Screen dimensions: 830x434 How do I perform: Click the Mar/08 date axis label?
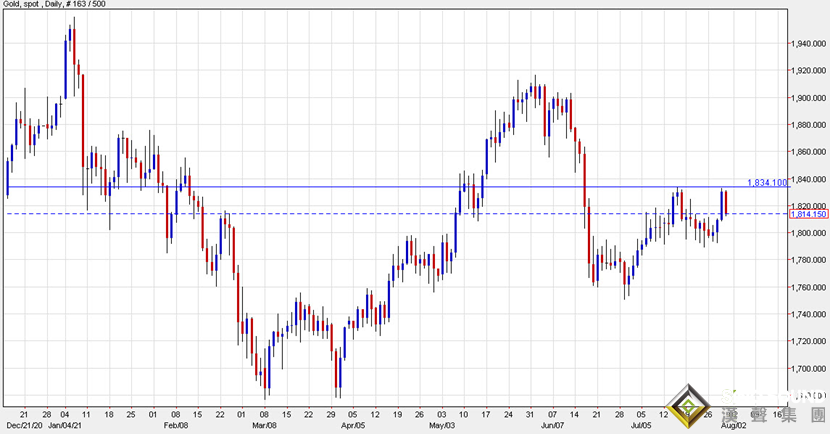pos(264,425)
